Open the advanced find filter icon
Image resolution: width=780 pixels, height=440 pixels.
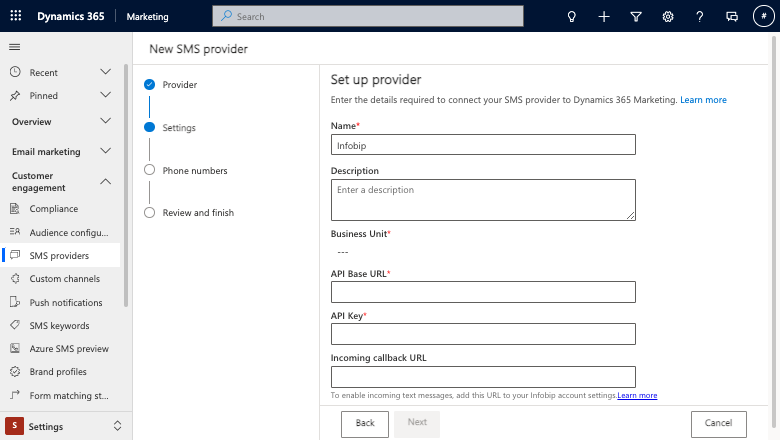coord(636,16)
